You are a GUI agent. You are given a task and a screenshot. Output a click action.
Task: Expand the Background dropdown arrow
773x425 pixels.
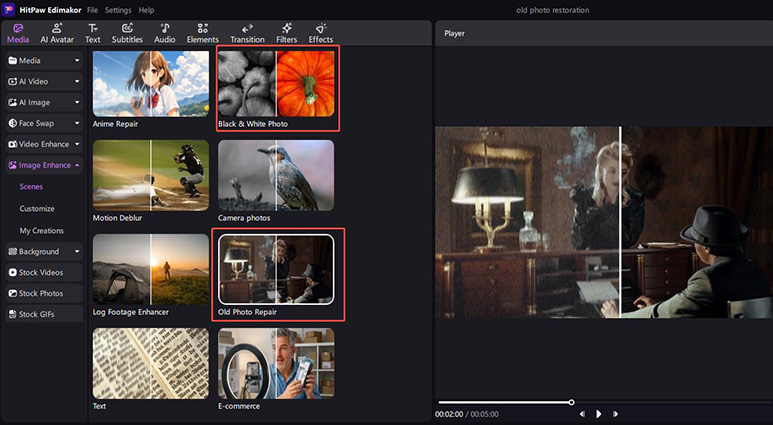(77, 251)
